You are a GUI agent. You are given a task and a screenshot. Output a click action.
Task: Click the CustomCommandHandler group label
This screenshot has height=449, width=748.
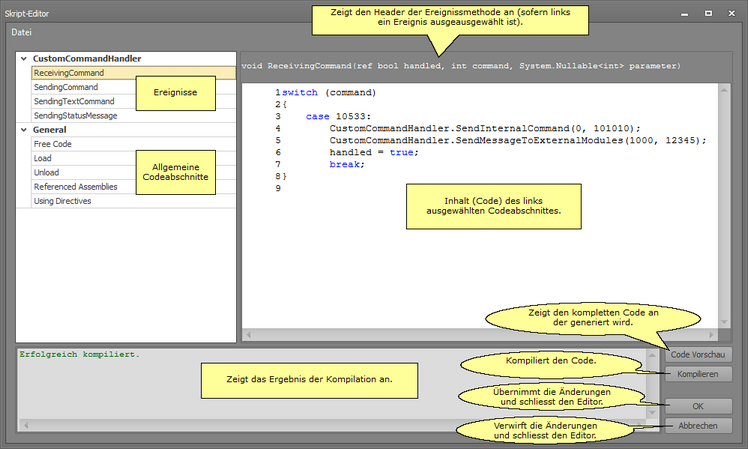click(x=87, y=59)
